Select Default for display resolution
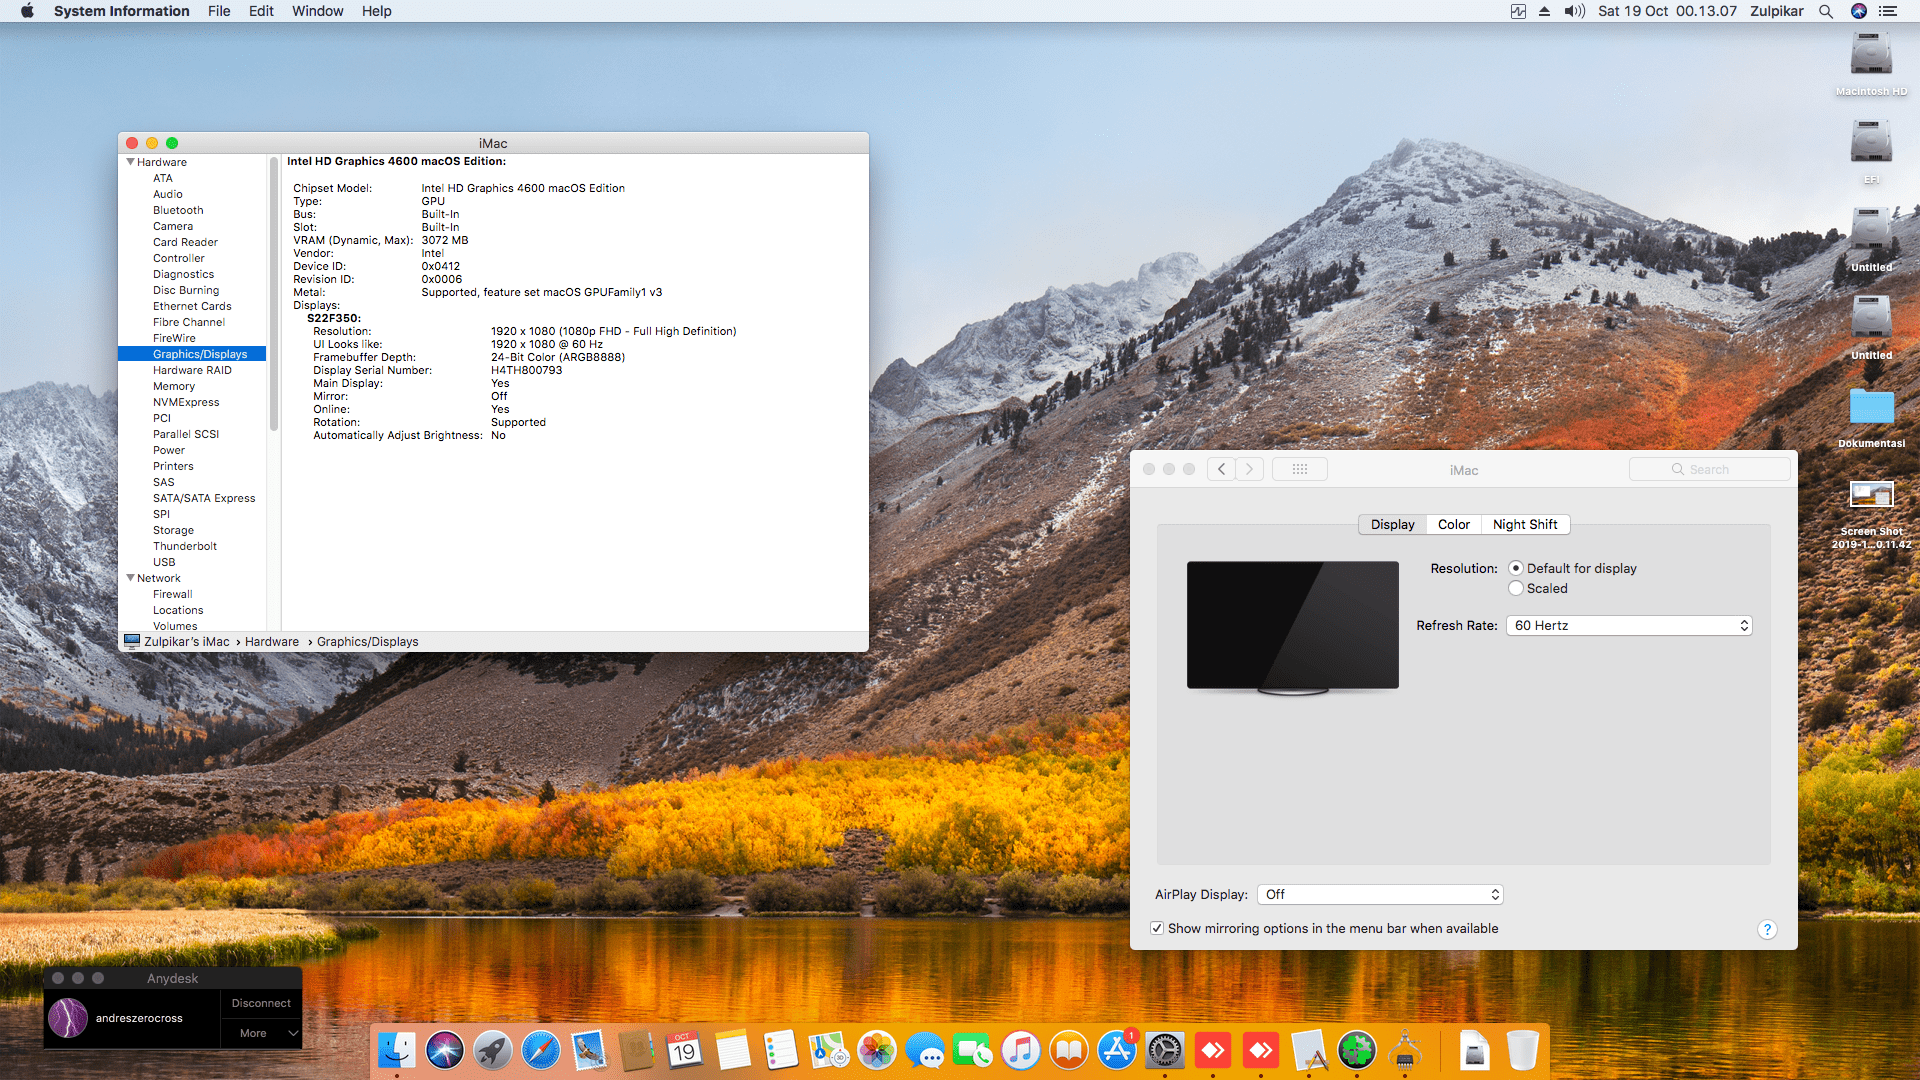 tap(1516, 568)
